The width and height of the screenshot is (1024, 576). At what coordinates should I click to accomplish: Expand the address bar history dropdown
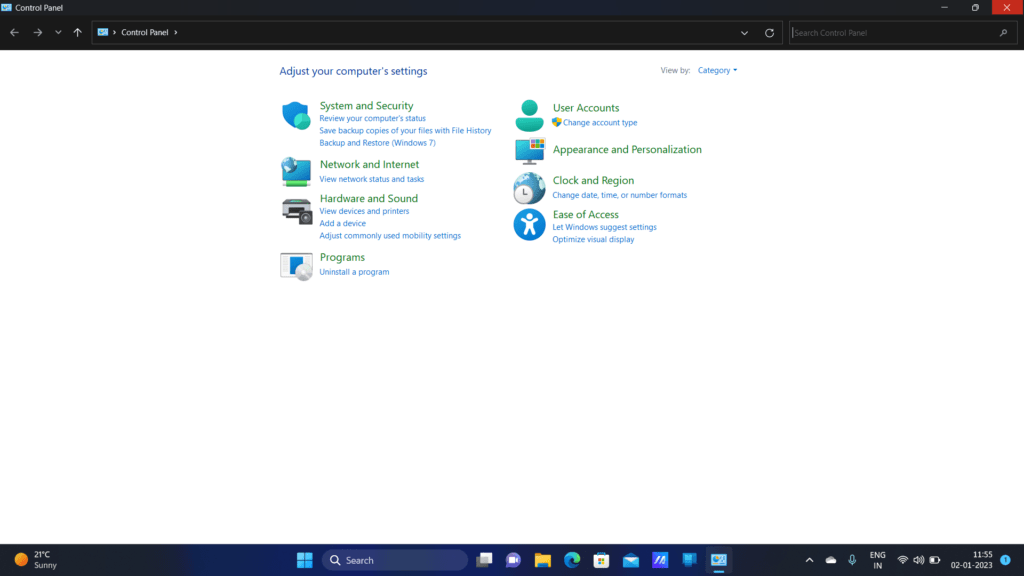(x=744, y=33)
